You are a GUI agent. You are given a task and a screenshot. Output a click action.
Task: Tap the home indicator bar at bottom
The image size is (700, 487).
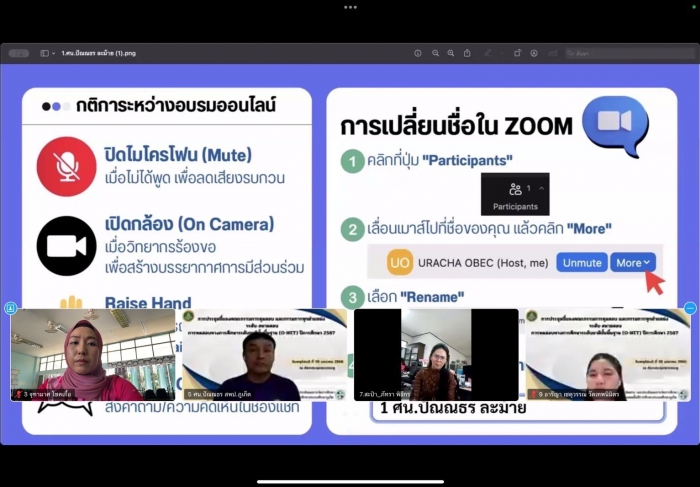coord(350,482)
